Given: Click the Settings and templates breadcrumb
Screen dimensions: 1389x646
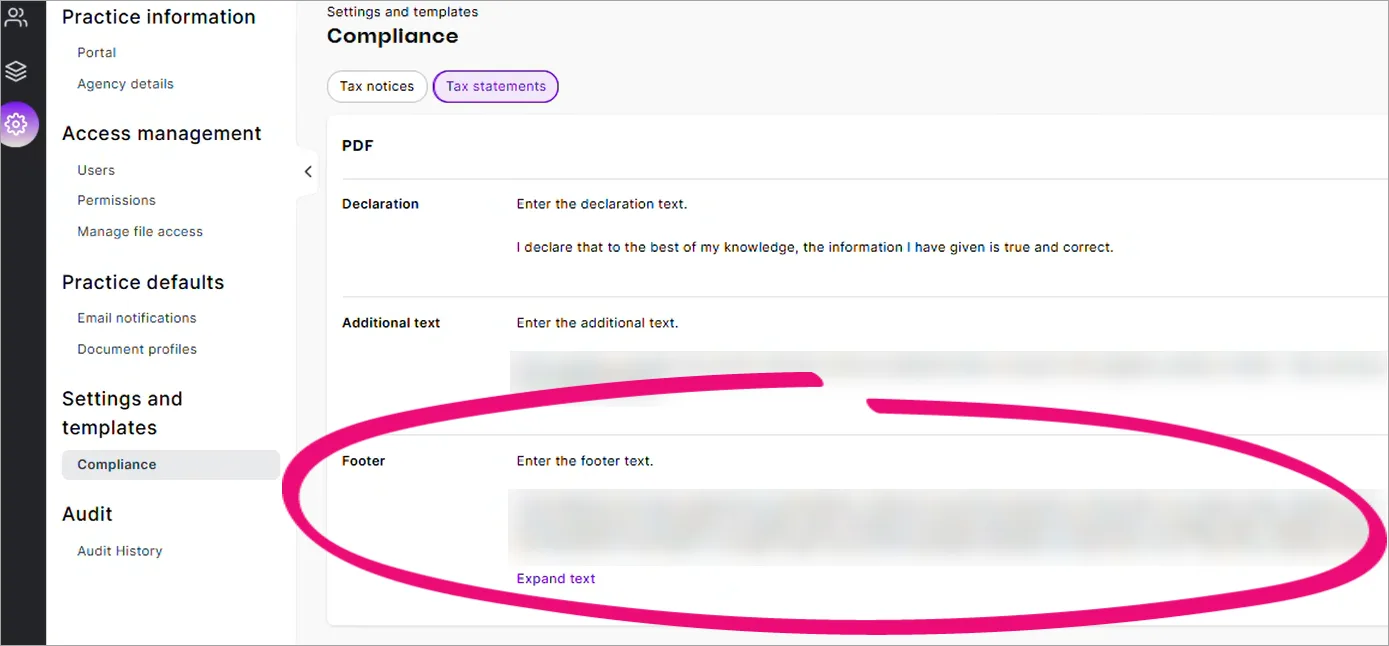Looking at the screenshot, I should coord(402,11).
